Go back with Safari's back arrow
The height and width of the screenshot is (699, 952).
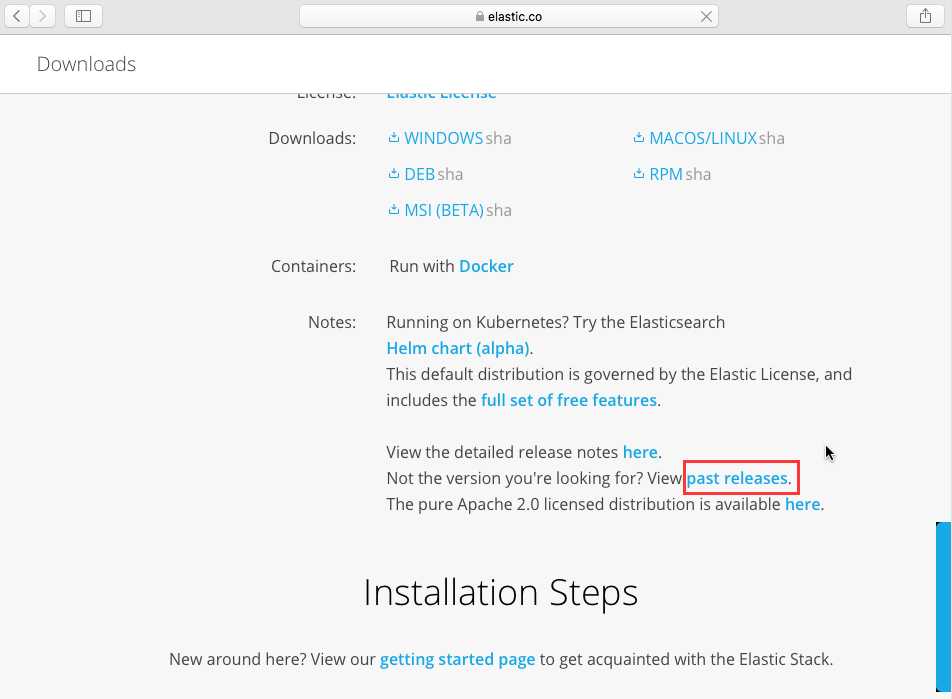tap(17, 16)
